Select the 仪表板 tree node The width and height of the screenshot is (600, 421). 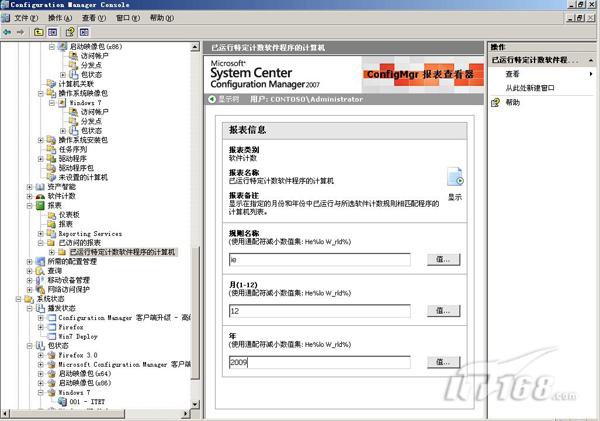(69, 215)
